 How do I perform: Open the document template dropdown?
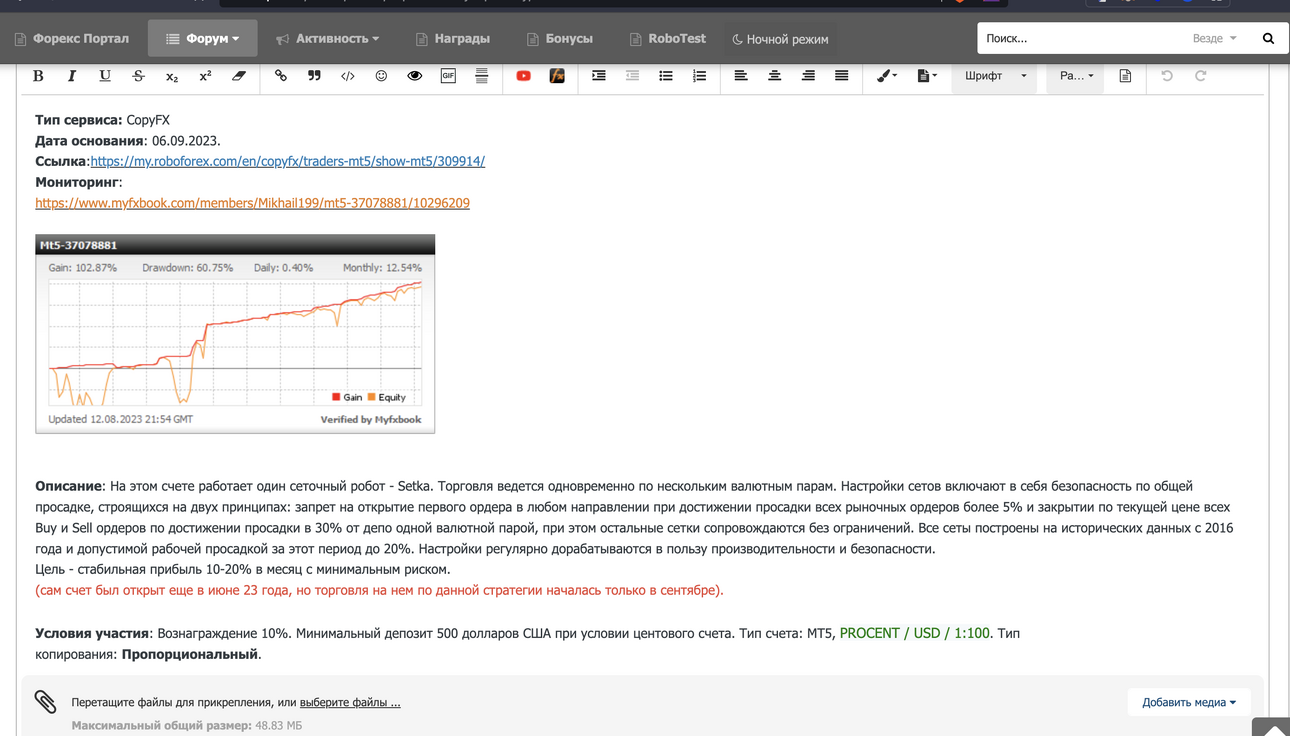tap(927, 76)
